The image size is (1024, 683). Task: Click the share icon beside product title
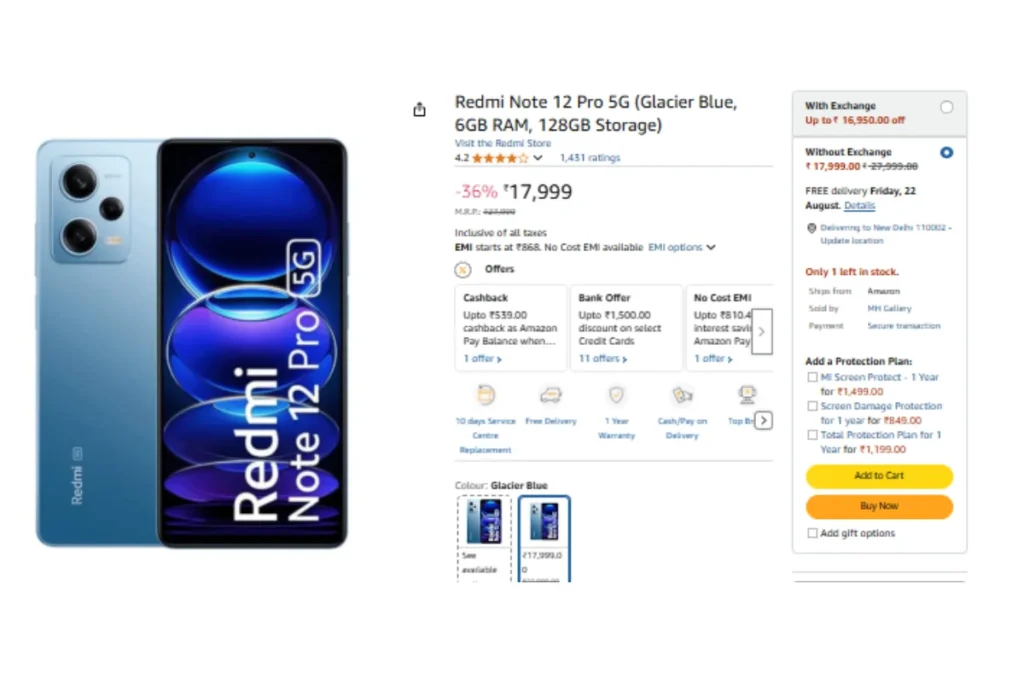tap(420, 110)
